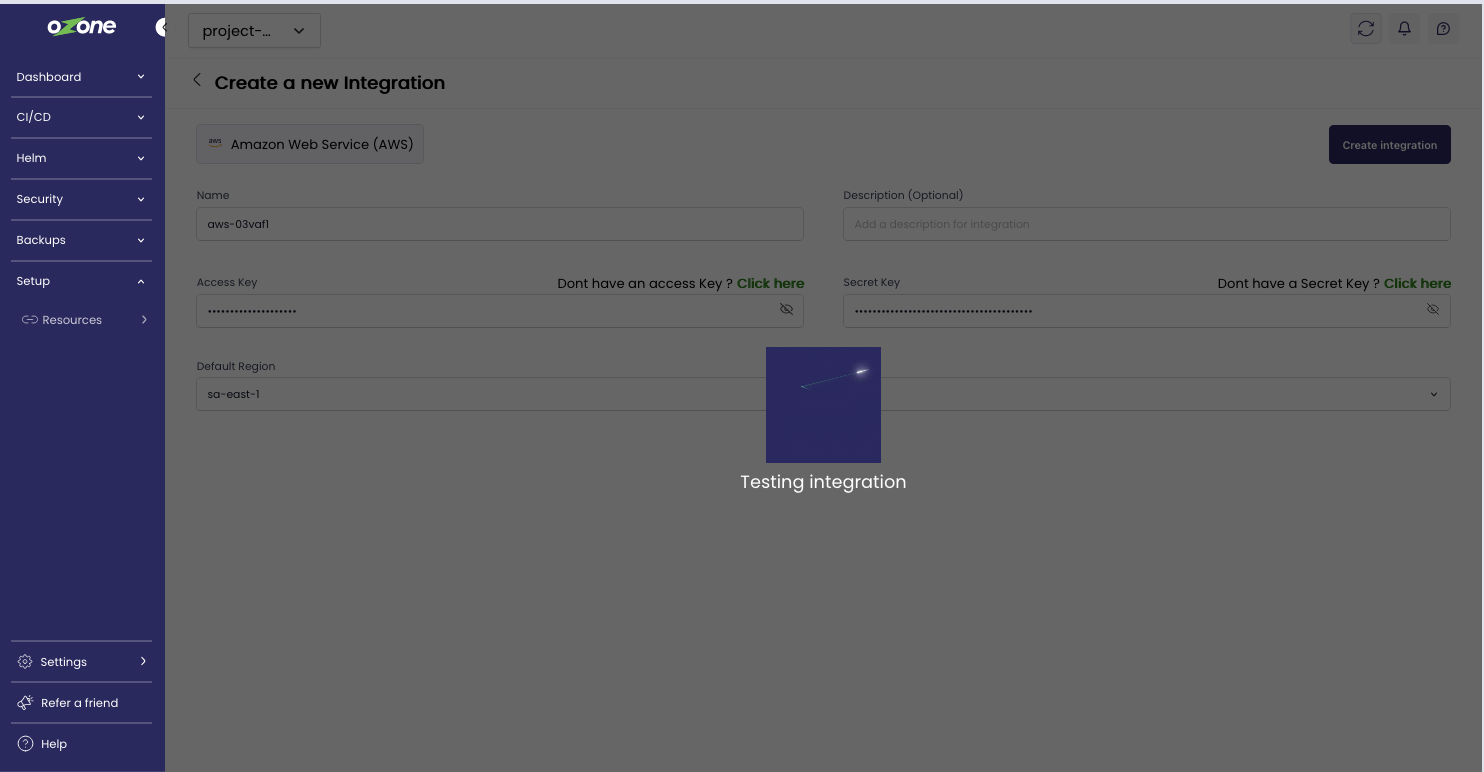Click the Description input field
Viewport: 1484px width, 772px height.
[1146, 224]
